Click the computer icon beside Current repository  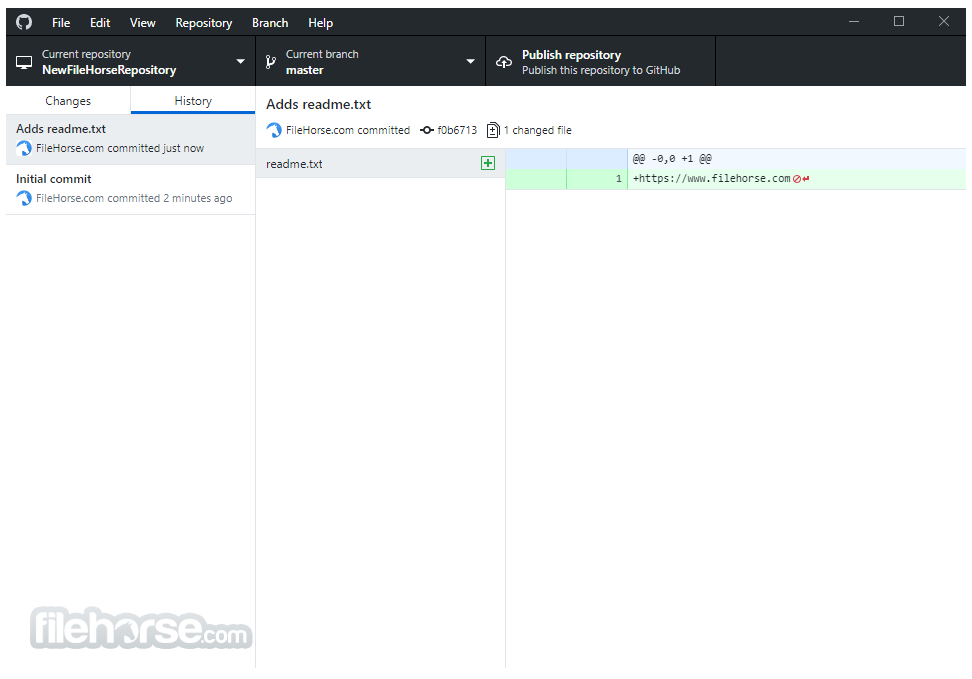tap(24, 62)
